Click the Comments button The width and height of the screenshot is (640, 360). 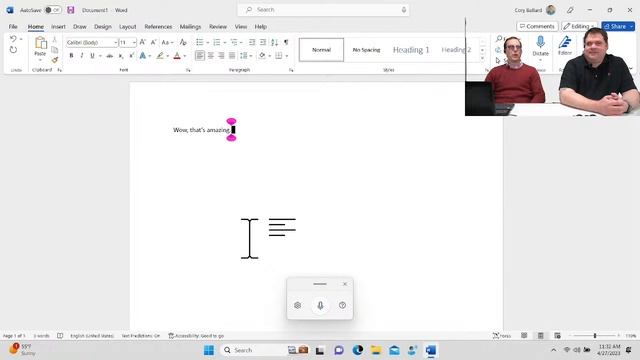[x=537, y=26]
